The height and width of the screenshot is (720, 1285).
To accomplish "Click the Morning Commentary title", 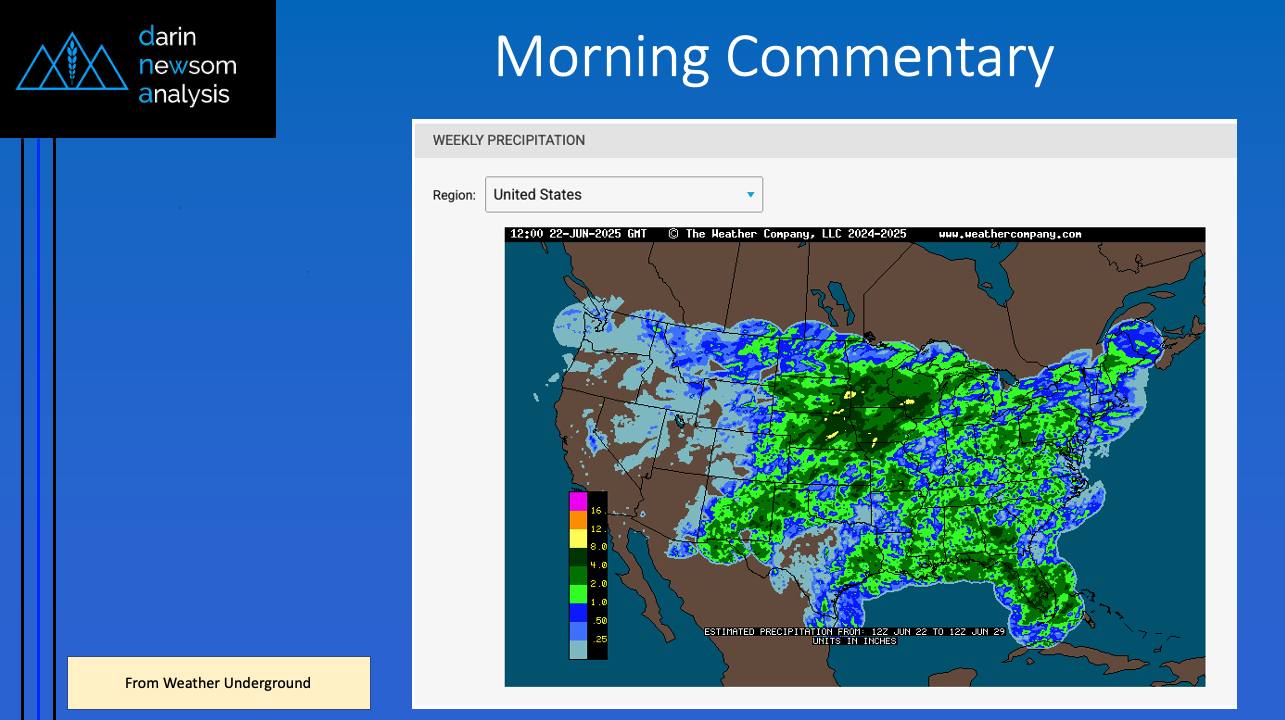I will pos(773,57).
